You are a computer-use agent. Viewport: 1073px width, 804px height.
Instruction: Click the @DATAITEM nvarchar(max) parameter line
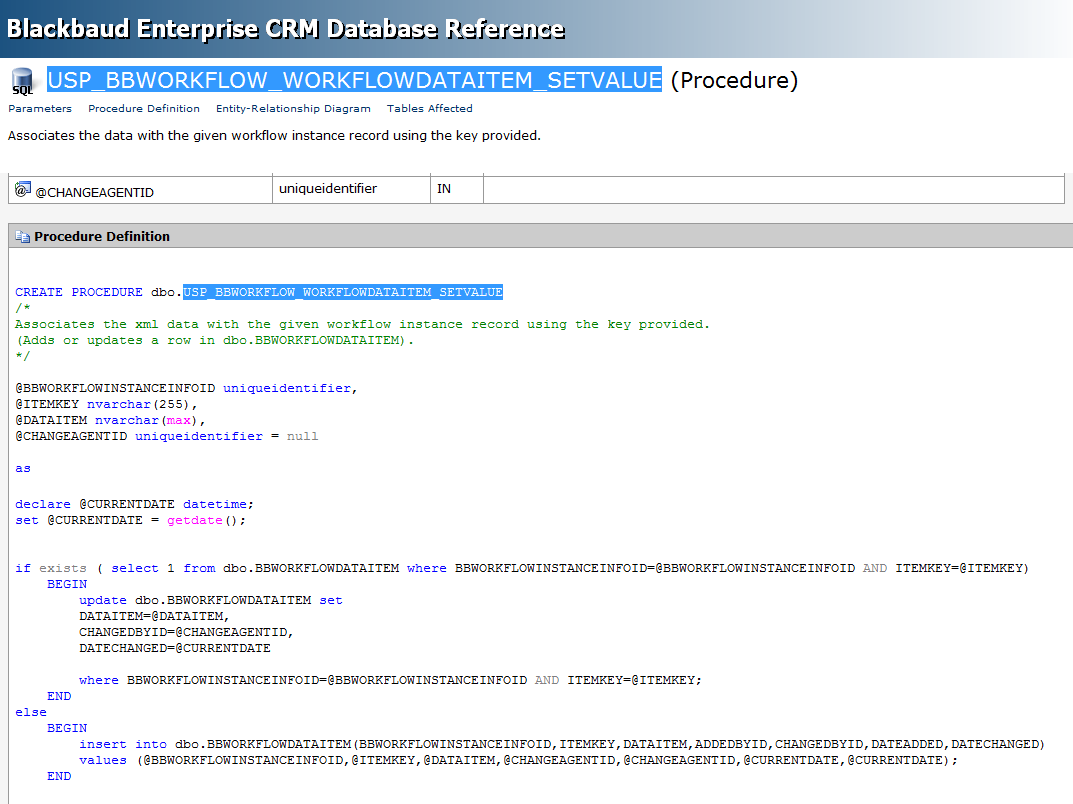[110, 420]
